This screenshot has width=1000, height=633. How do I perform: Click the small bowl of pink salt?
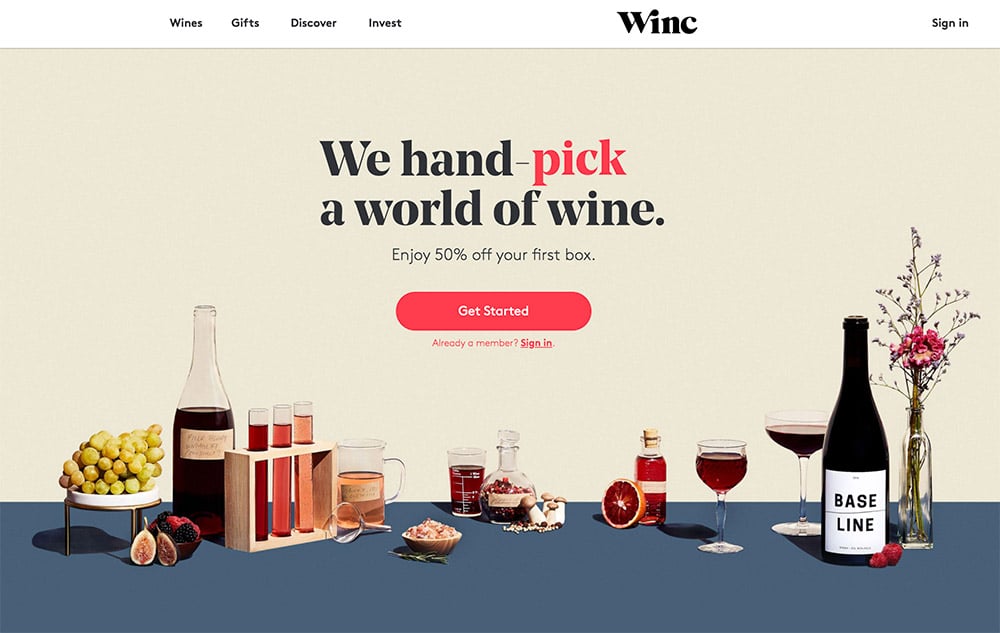(x=431, y=535)
